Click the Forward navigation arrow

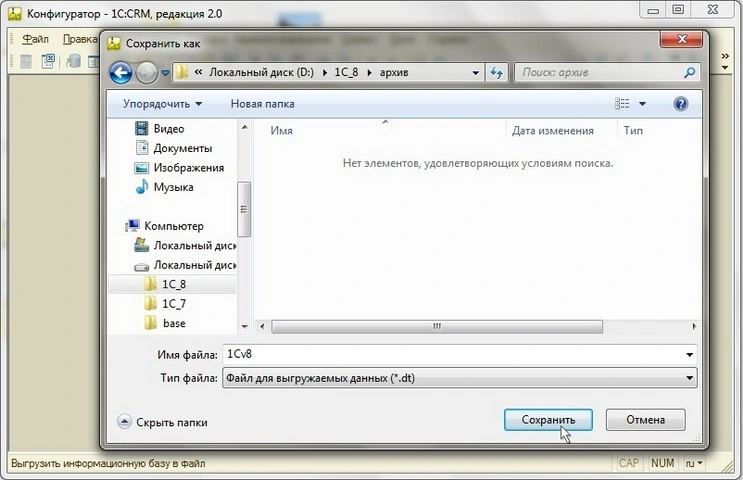click(147, 73)
